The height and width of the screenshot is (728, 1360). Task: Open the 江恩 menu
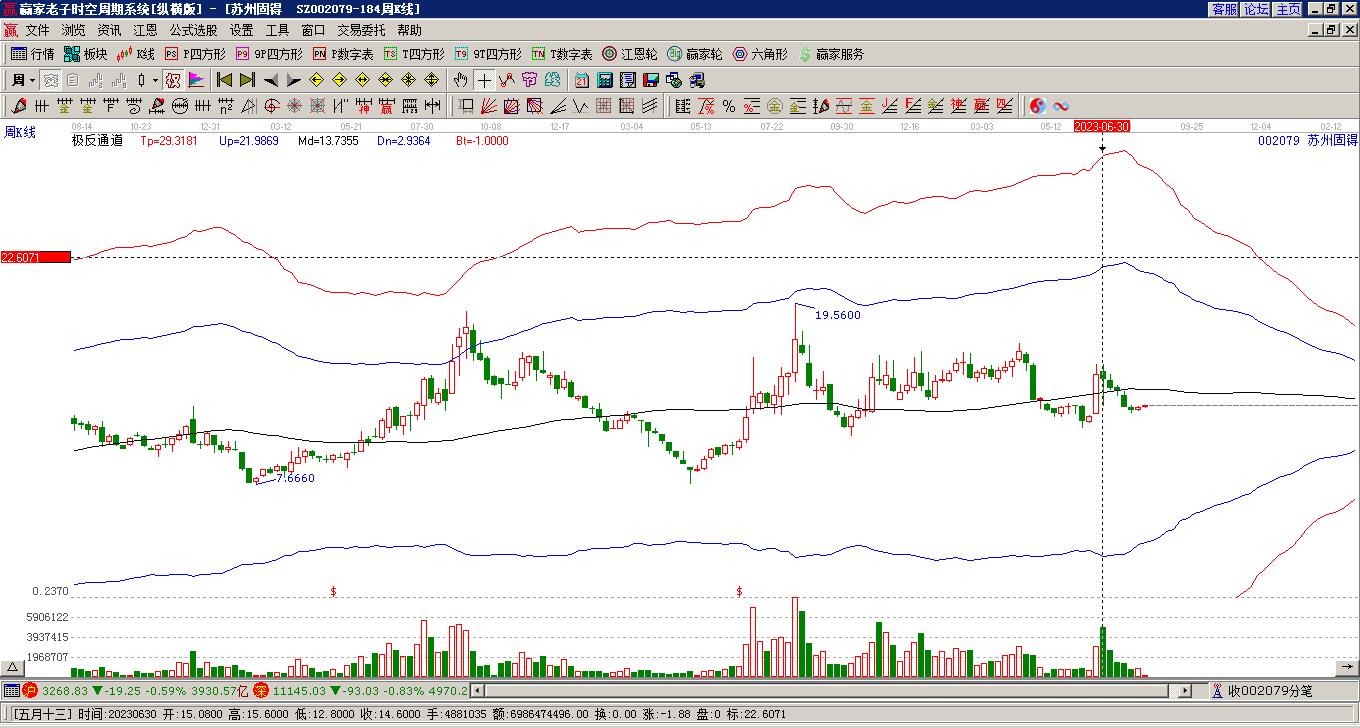pyautogui.click(x=145, y=31)
